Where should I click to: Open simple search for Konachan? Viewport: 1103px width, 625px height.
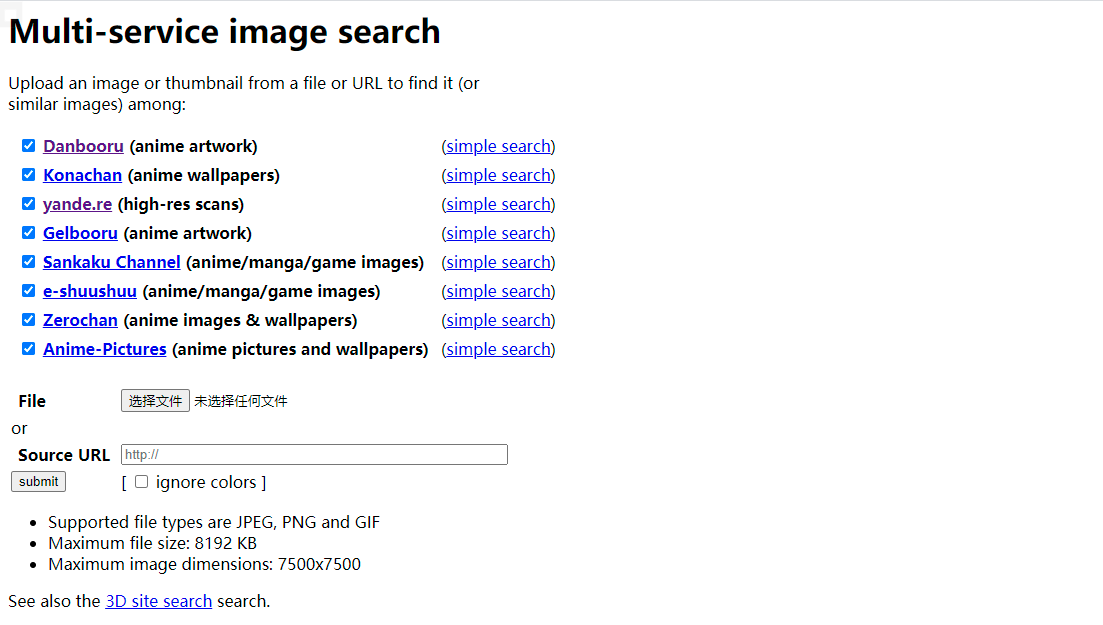coord(498,175)
